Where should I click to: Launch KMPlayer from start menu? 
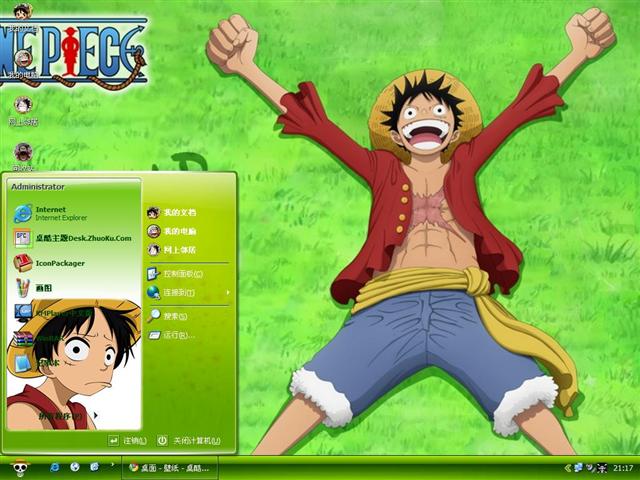[x=54, y=313]
